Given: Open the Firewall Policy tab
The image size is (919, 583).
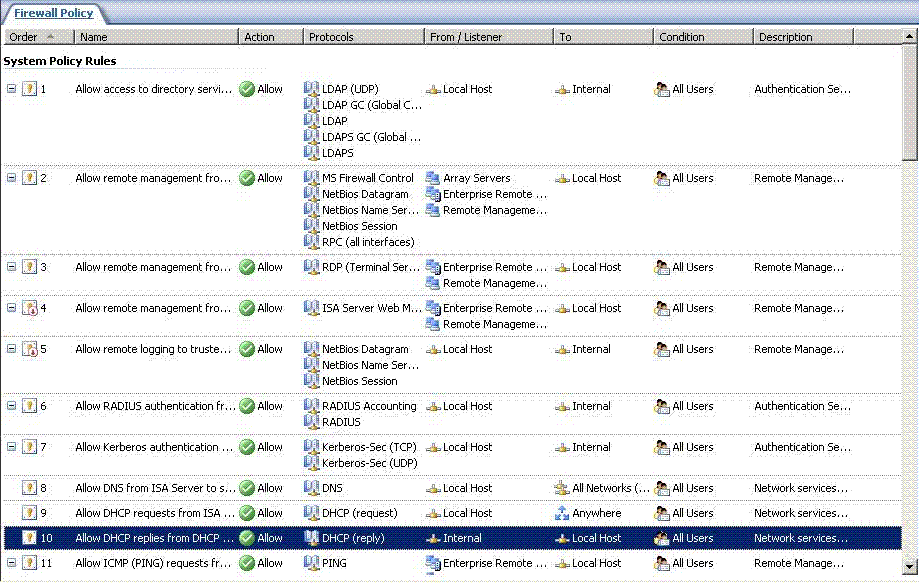Looking at the screenshot, I should [x=53, y=13].
